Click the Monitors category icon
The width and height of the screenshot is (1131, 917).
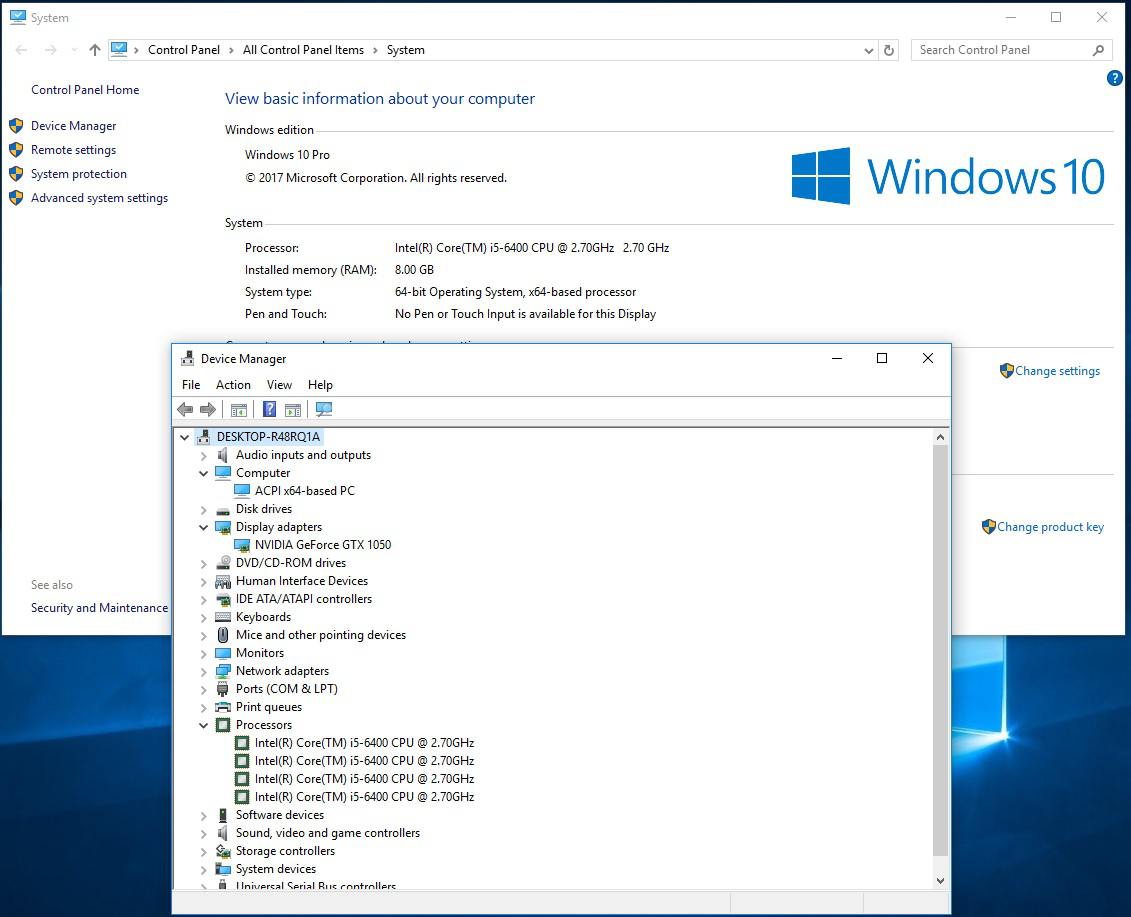[x=223, y=653]
